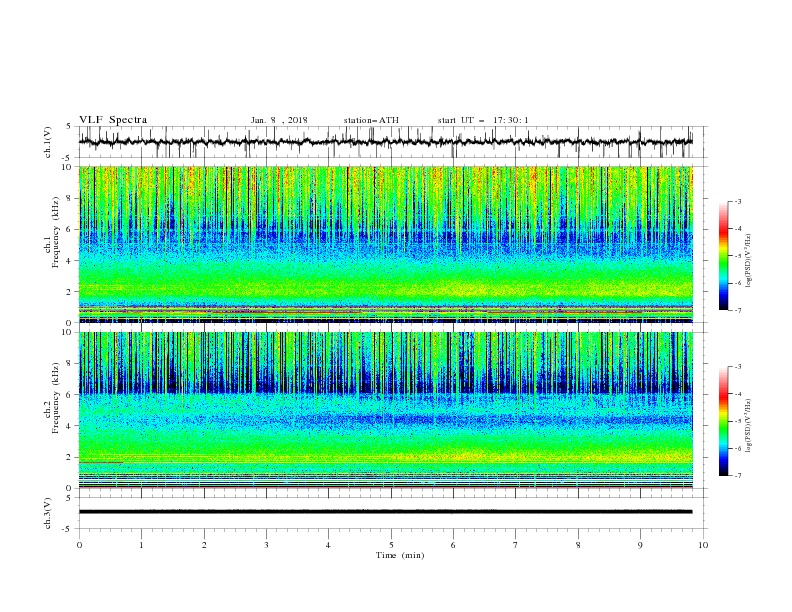Click inside the ch.2 spectrogram panel
Viewport: 792px width, 612px height.
point(385,410)
